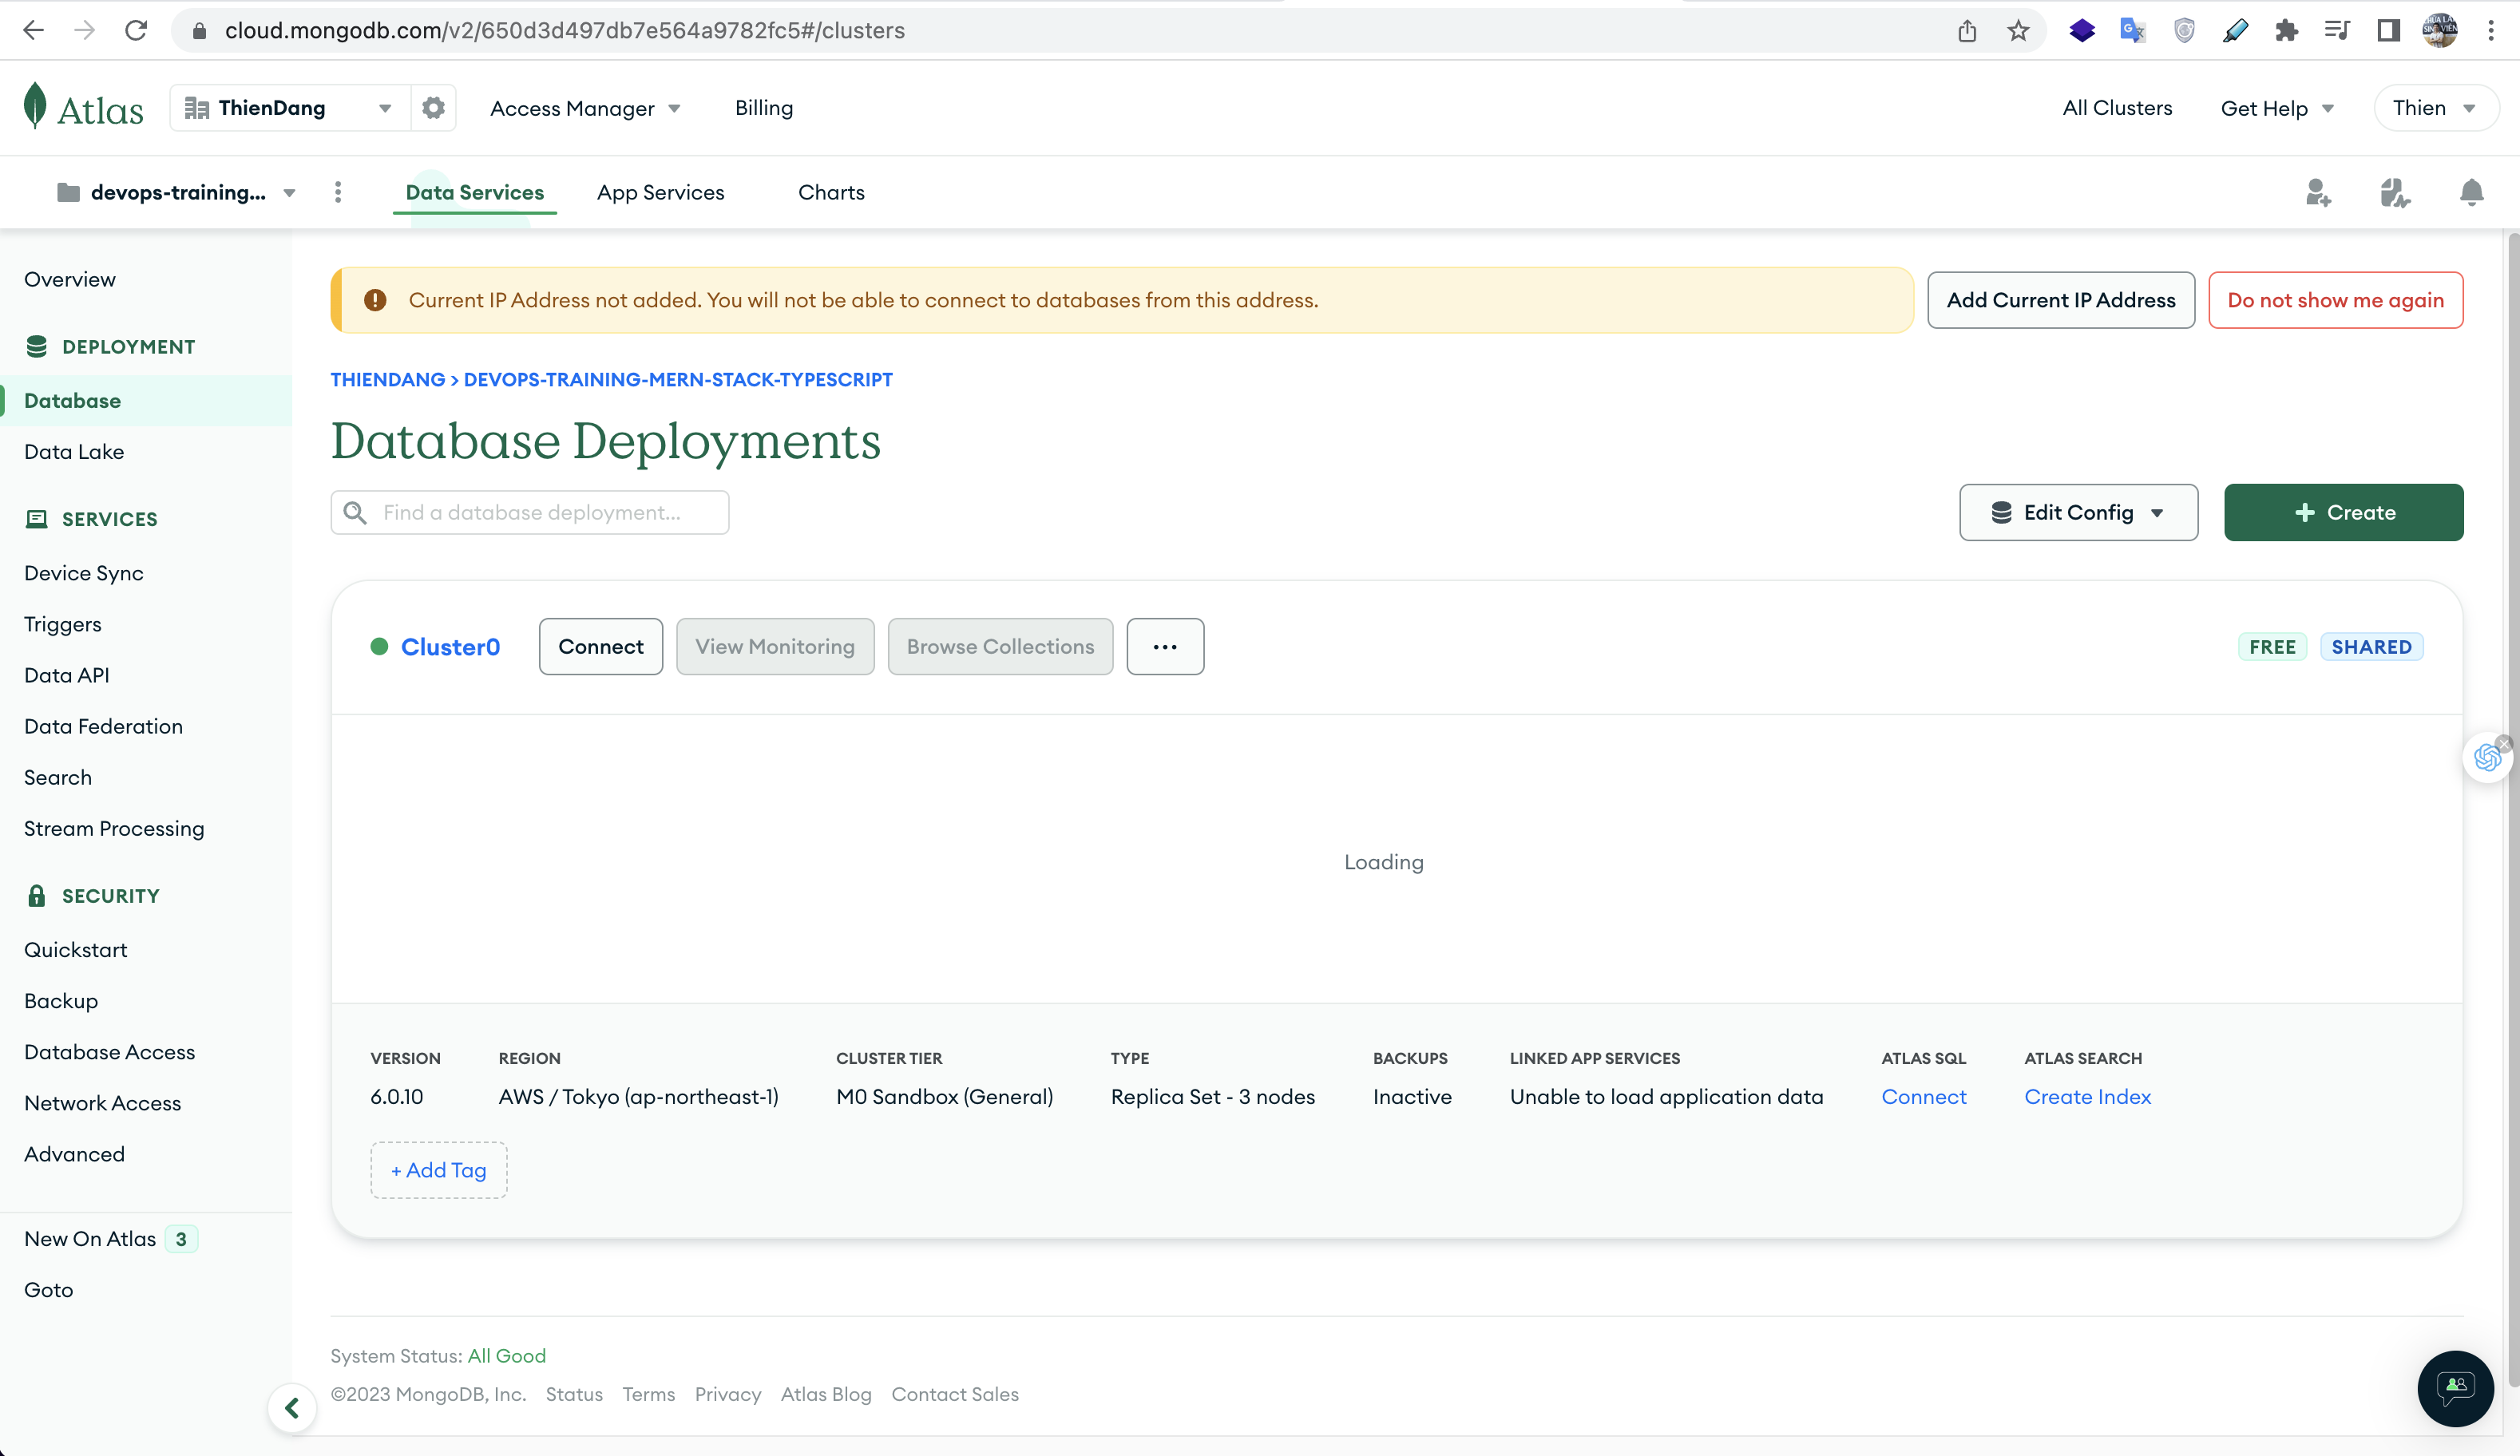Image resolution: width=2520 pixels, height=1456 pixels.
Task: Select Database in the sidebar
Action: 146,400
